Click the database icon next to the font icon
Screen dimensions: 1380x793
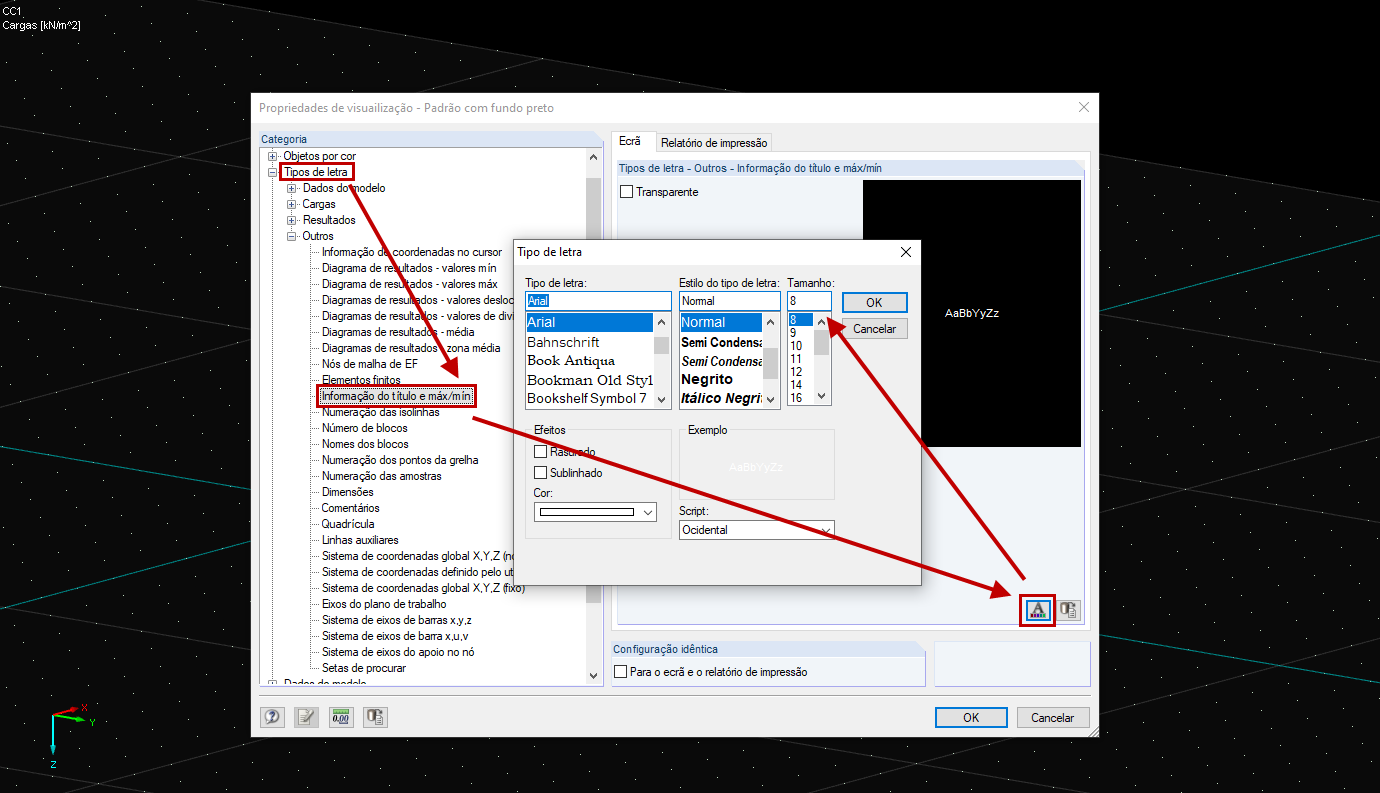[1068, 610]
